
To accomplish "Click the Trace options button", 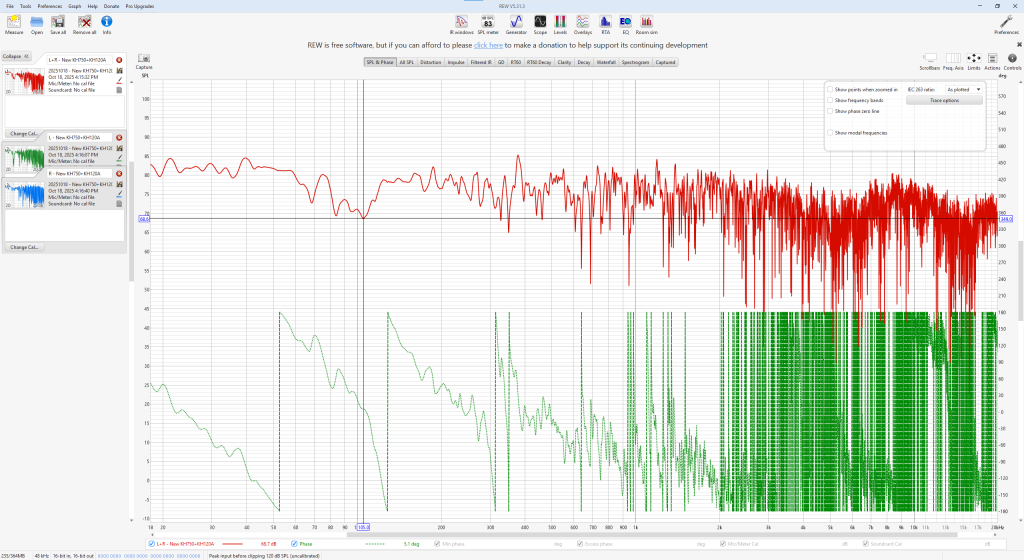I will pos(944,101).
